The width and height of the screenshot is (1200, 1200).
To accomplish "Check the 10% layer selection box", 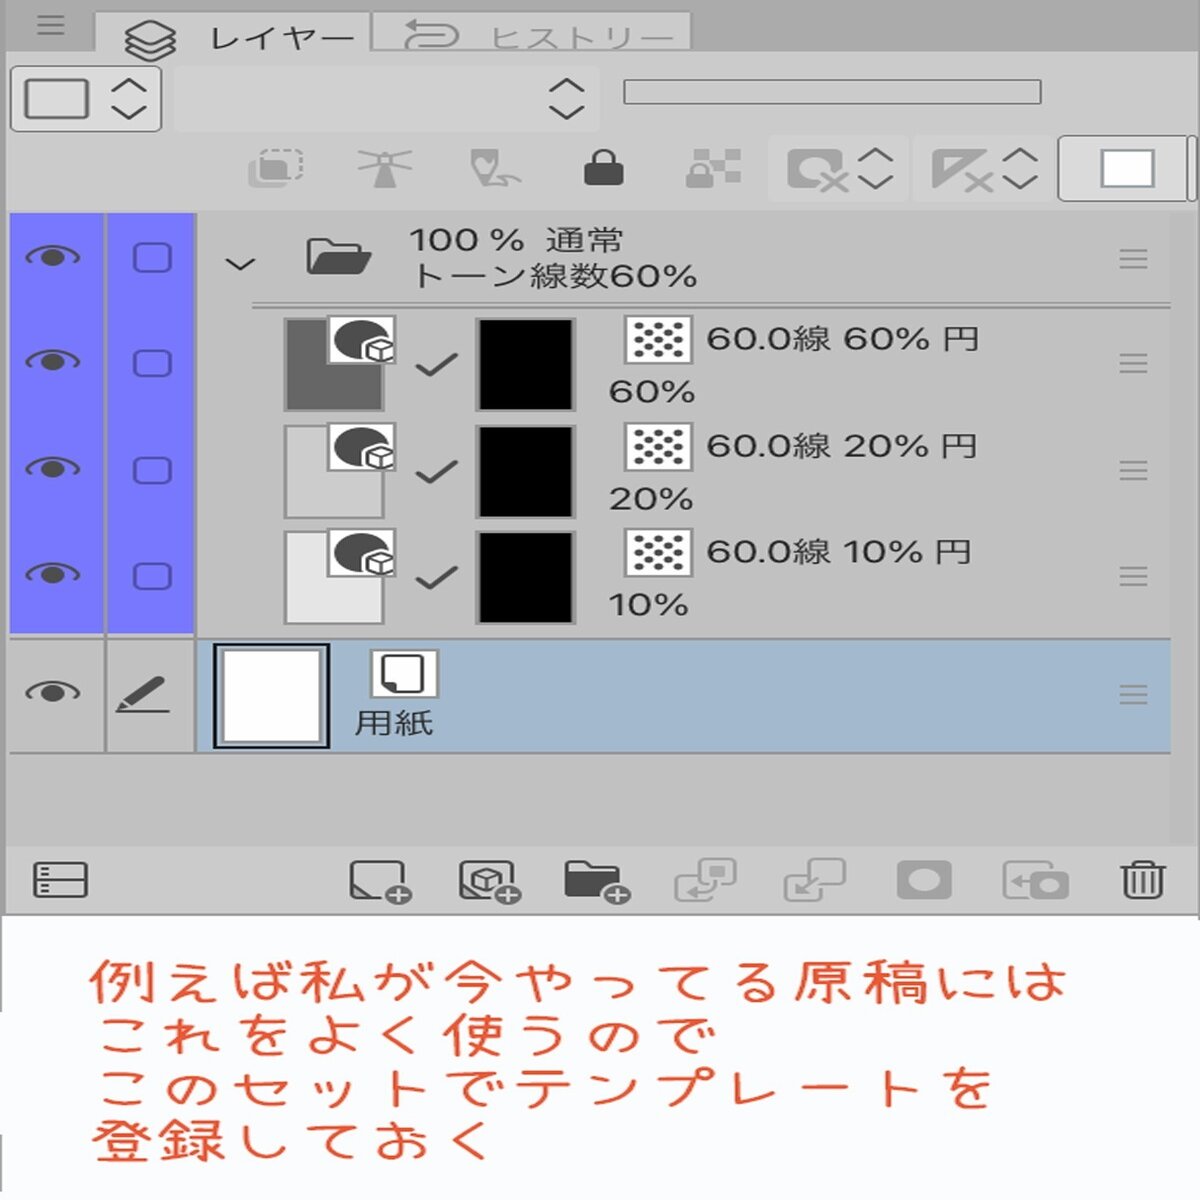I will [152, 576].
